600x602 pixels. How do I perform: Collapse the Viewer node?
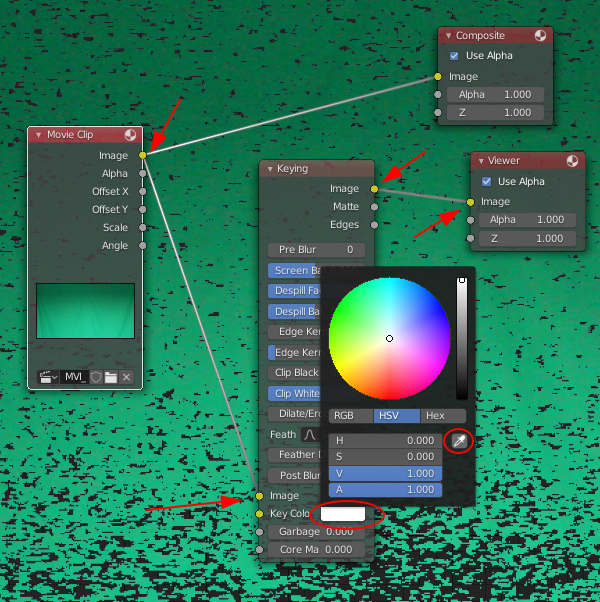(479, 160)
